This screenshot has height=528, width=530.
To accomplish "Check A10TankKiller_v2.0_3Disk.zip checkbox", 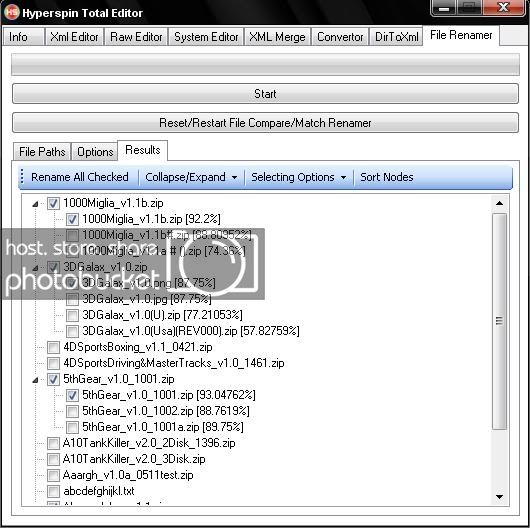I will 53,459.
